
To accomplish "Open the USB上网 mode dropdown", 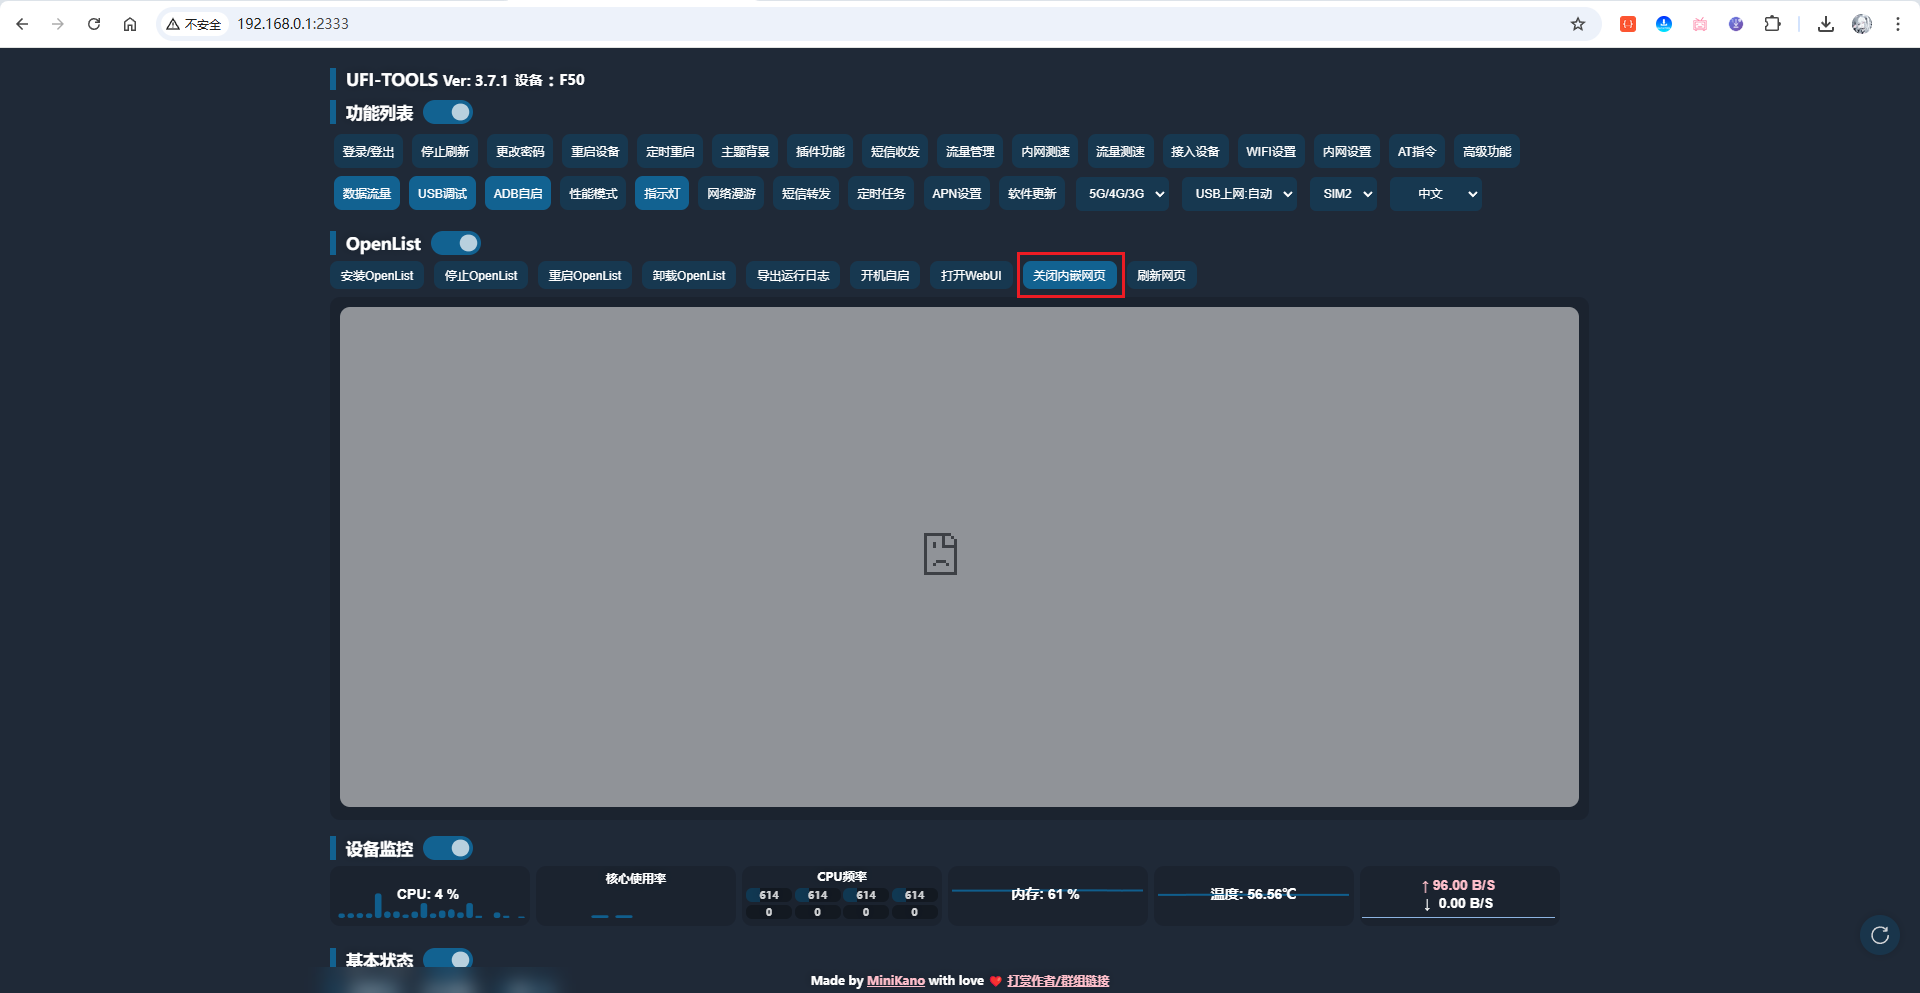I will (x=1243, y=194).
